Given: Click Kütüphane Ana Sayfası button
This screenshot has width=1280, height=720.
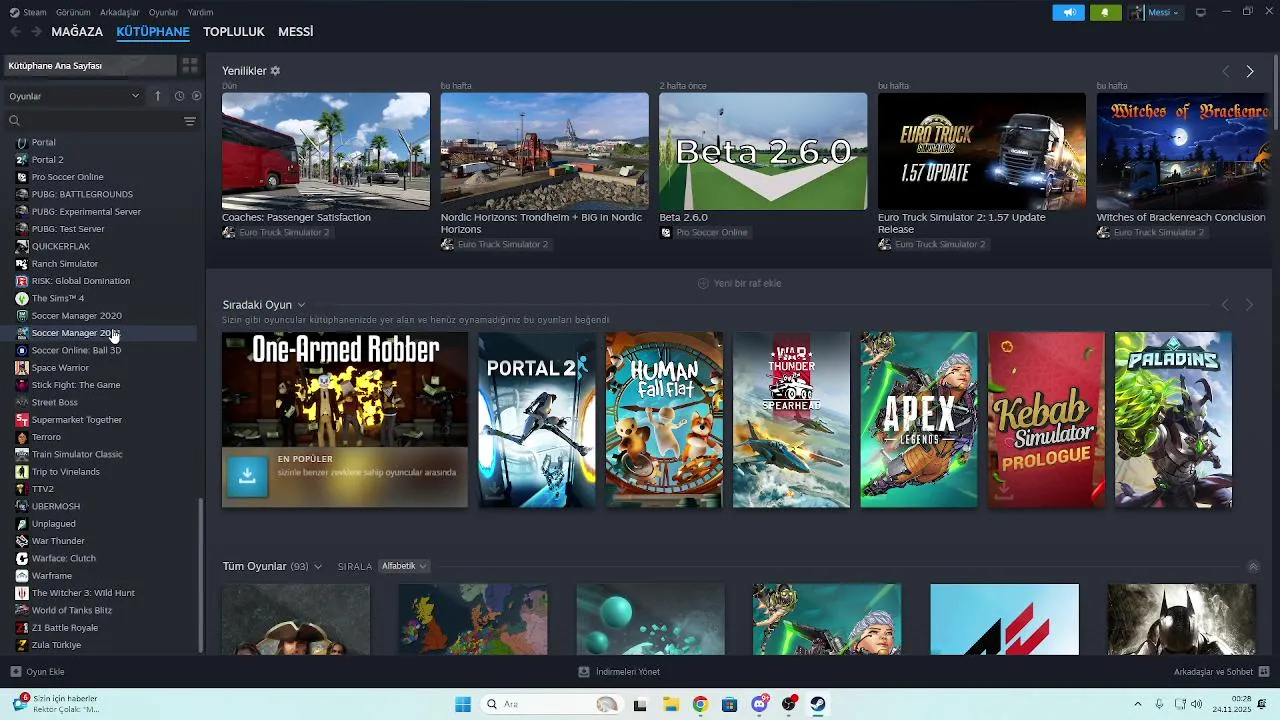Looking at the screenshot, I should 89,65.
